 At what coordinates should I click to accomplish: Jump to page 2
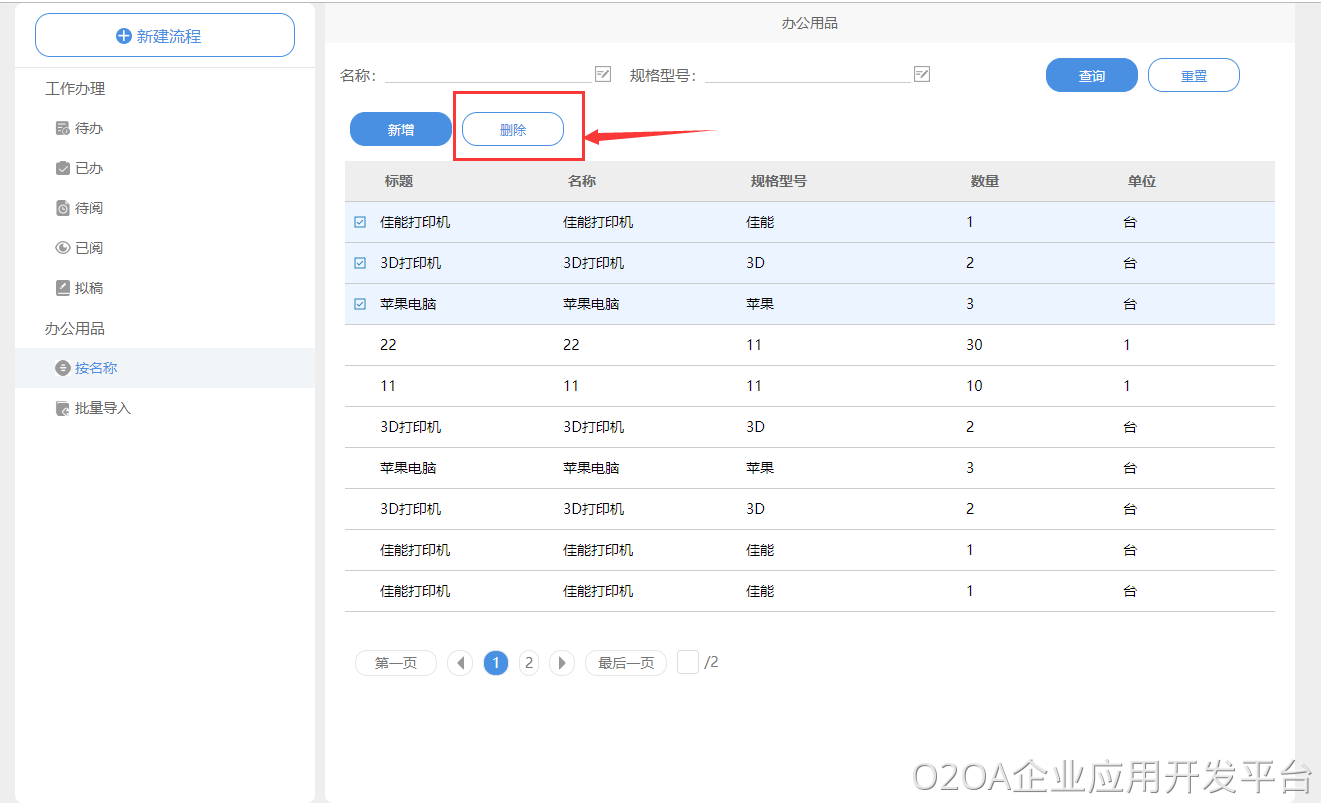(529, 663)
